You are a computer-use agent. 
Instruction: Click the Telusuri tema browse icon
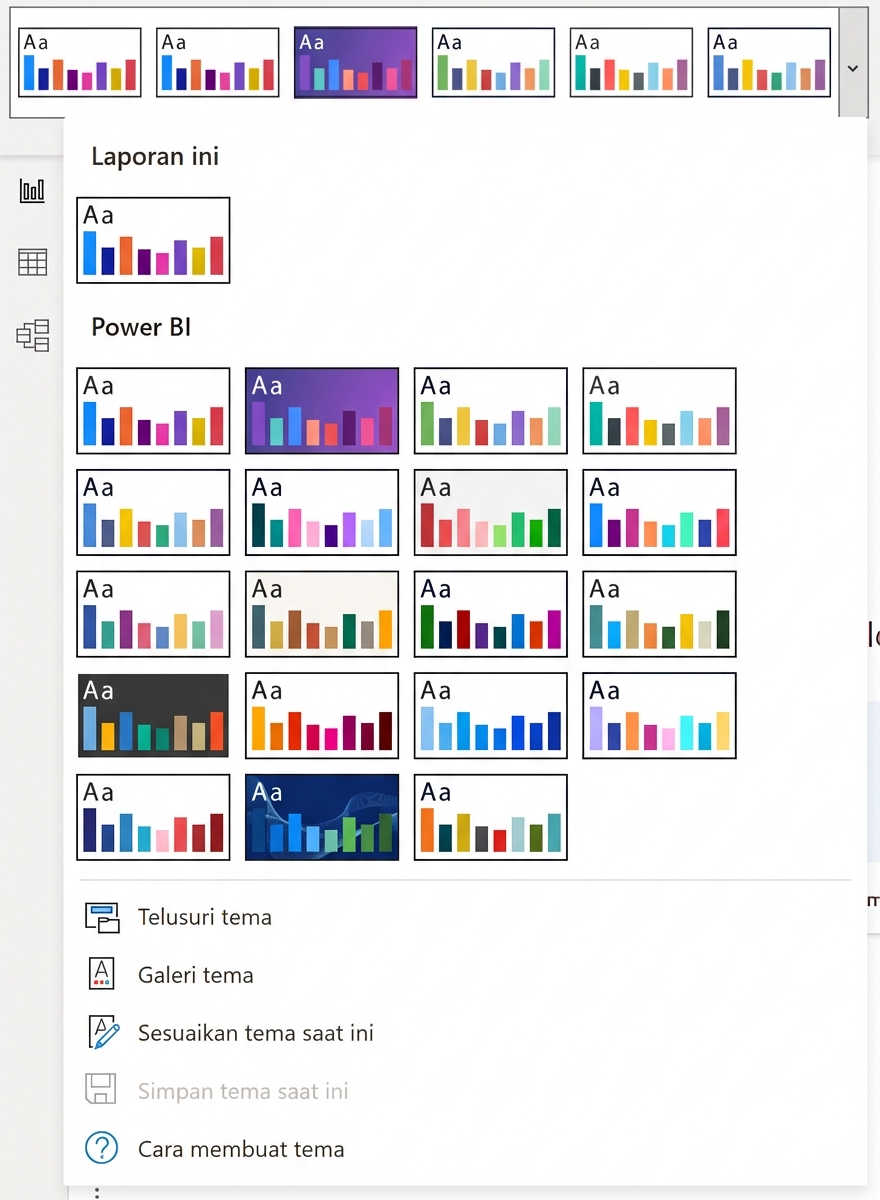pyautogui.click(x=101, y=917)
